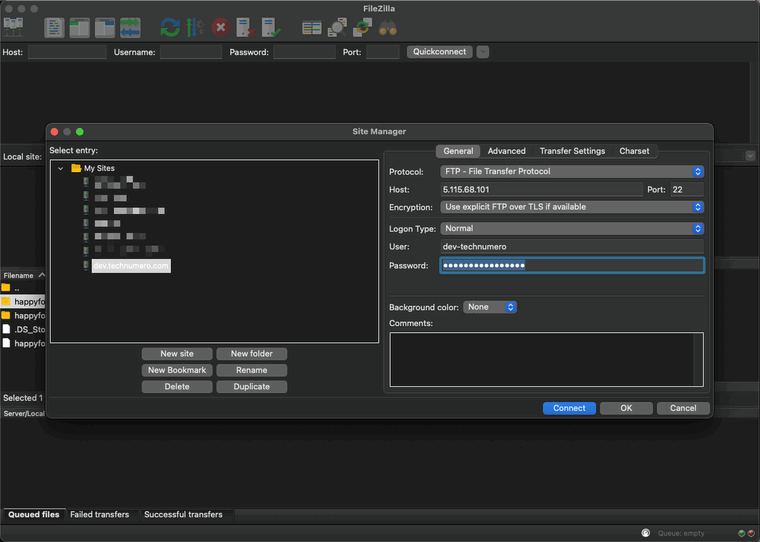Toggle transfer queue display icon
760x542 pixels.
(131, 27)
